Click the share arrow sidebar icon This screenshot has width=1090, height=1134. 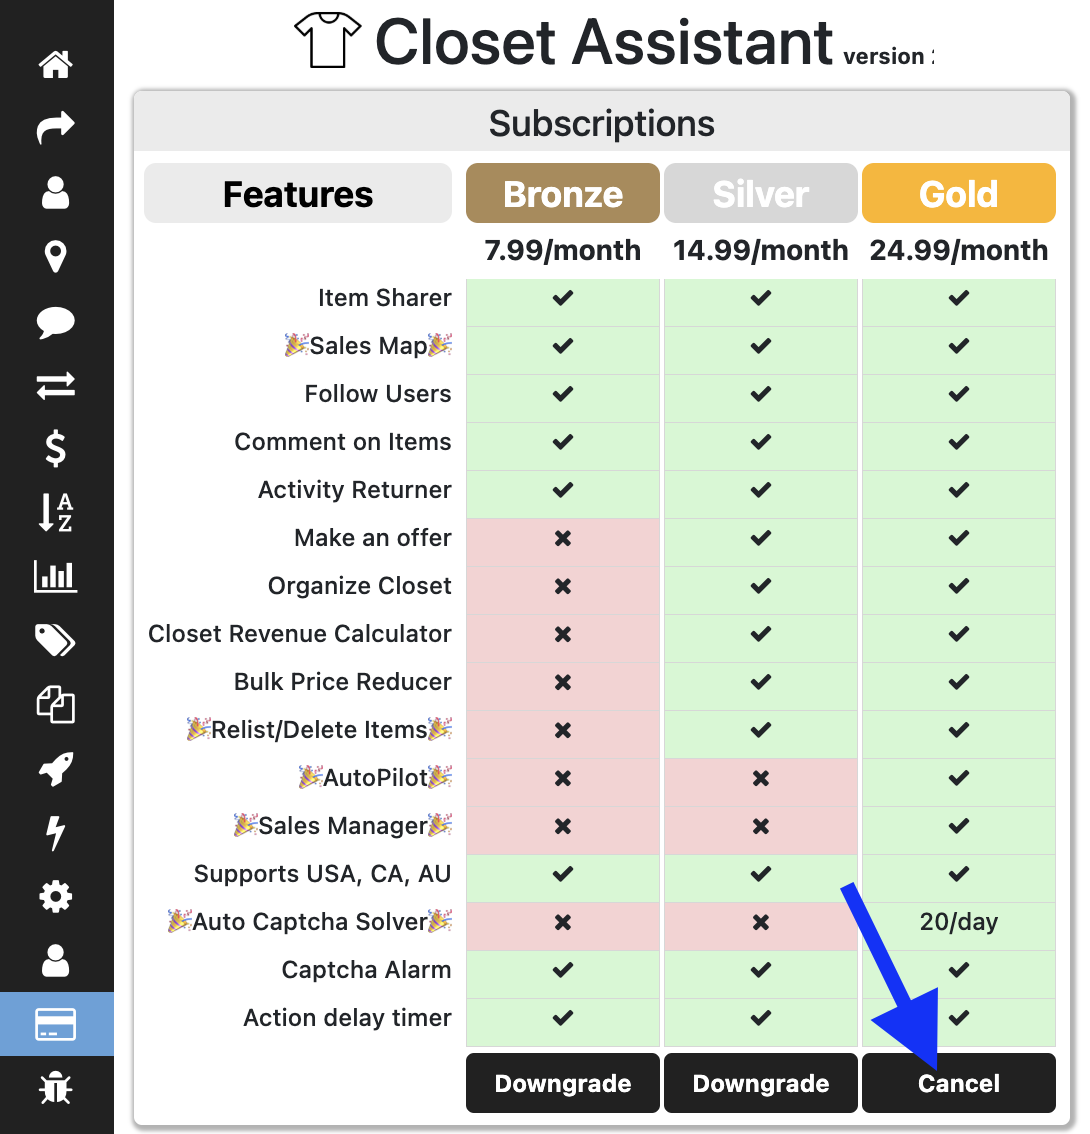(56, 128)
